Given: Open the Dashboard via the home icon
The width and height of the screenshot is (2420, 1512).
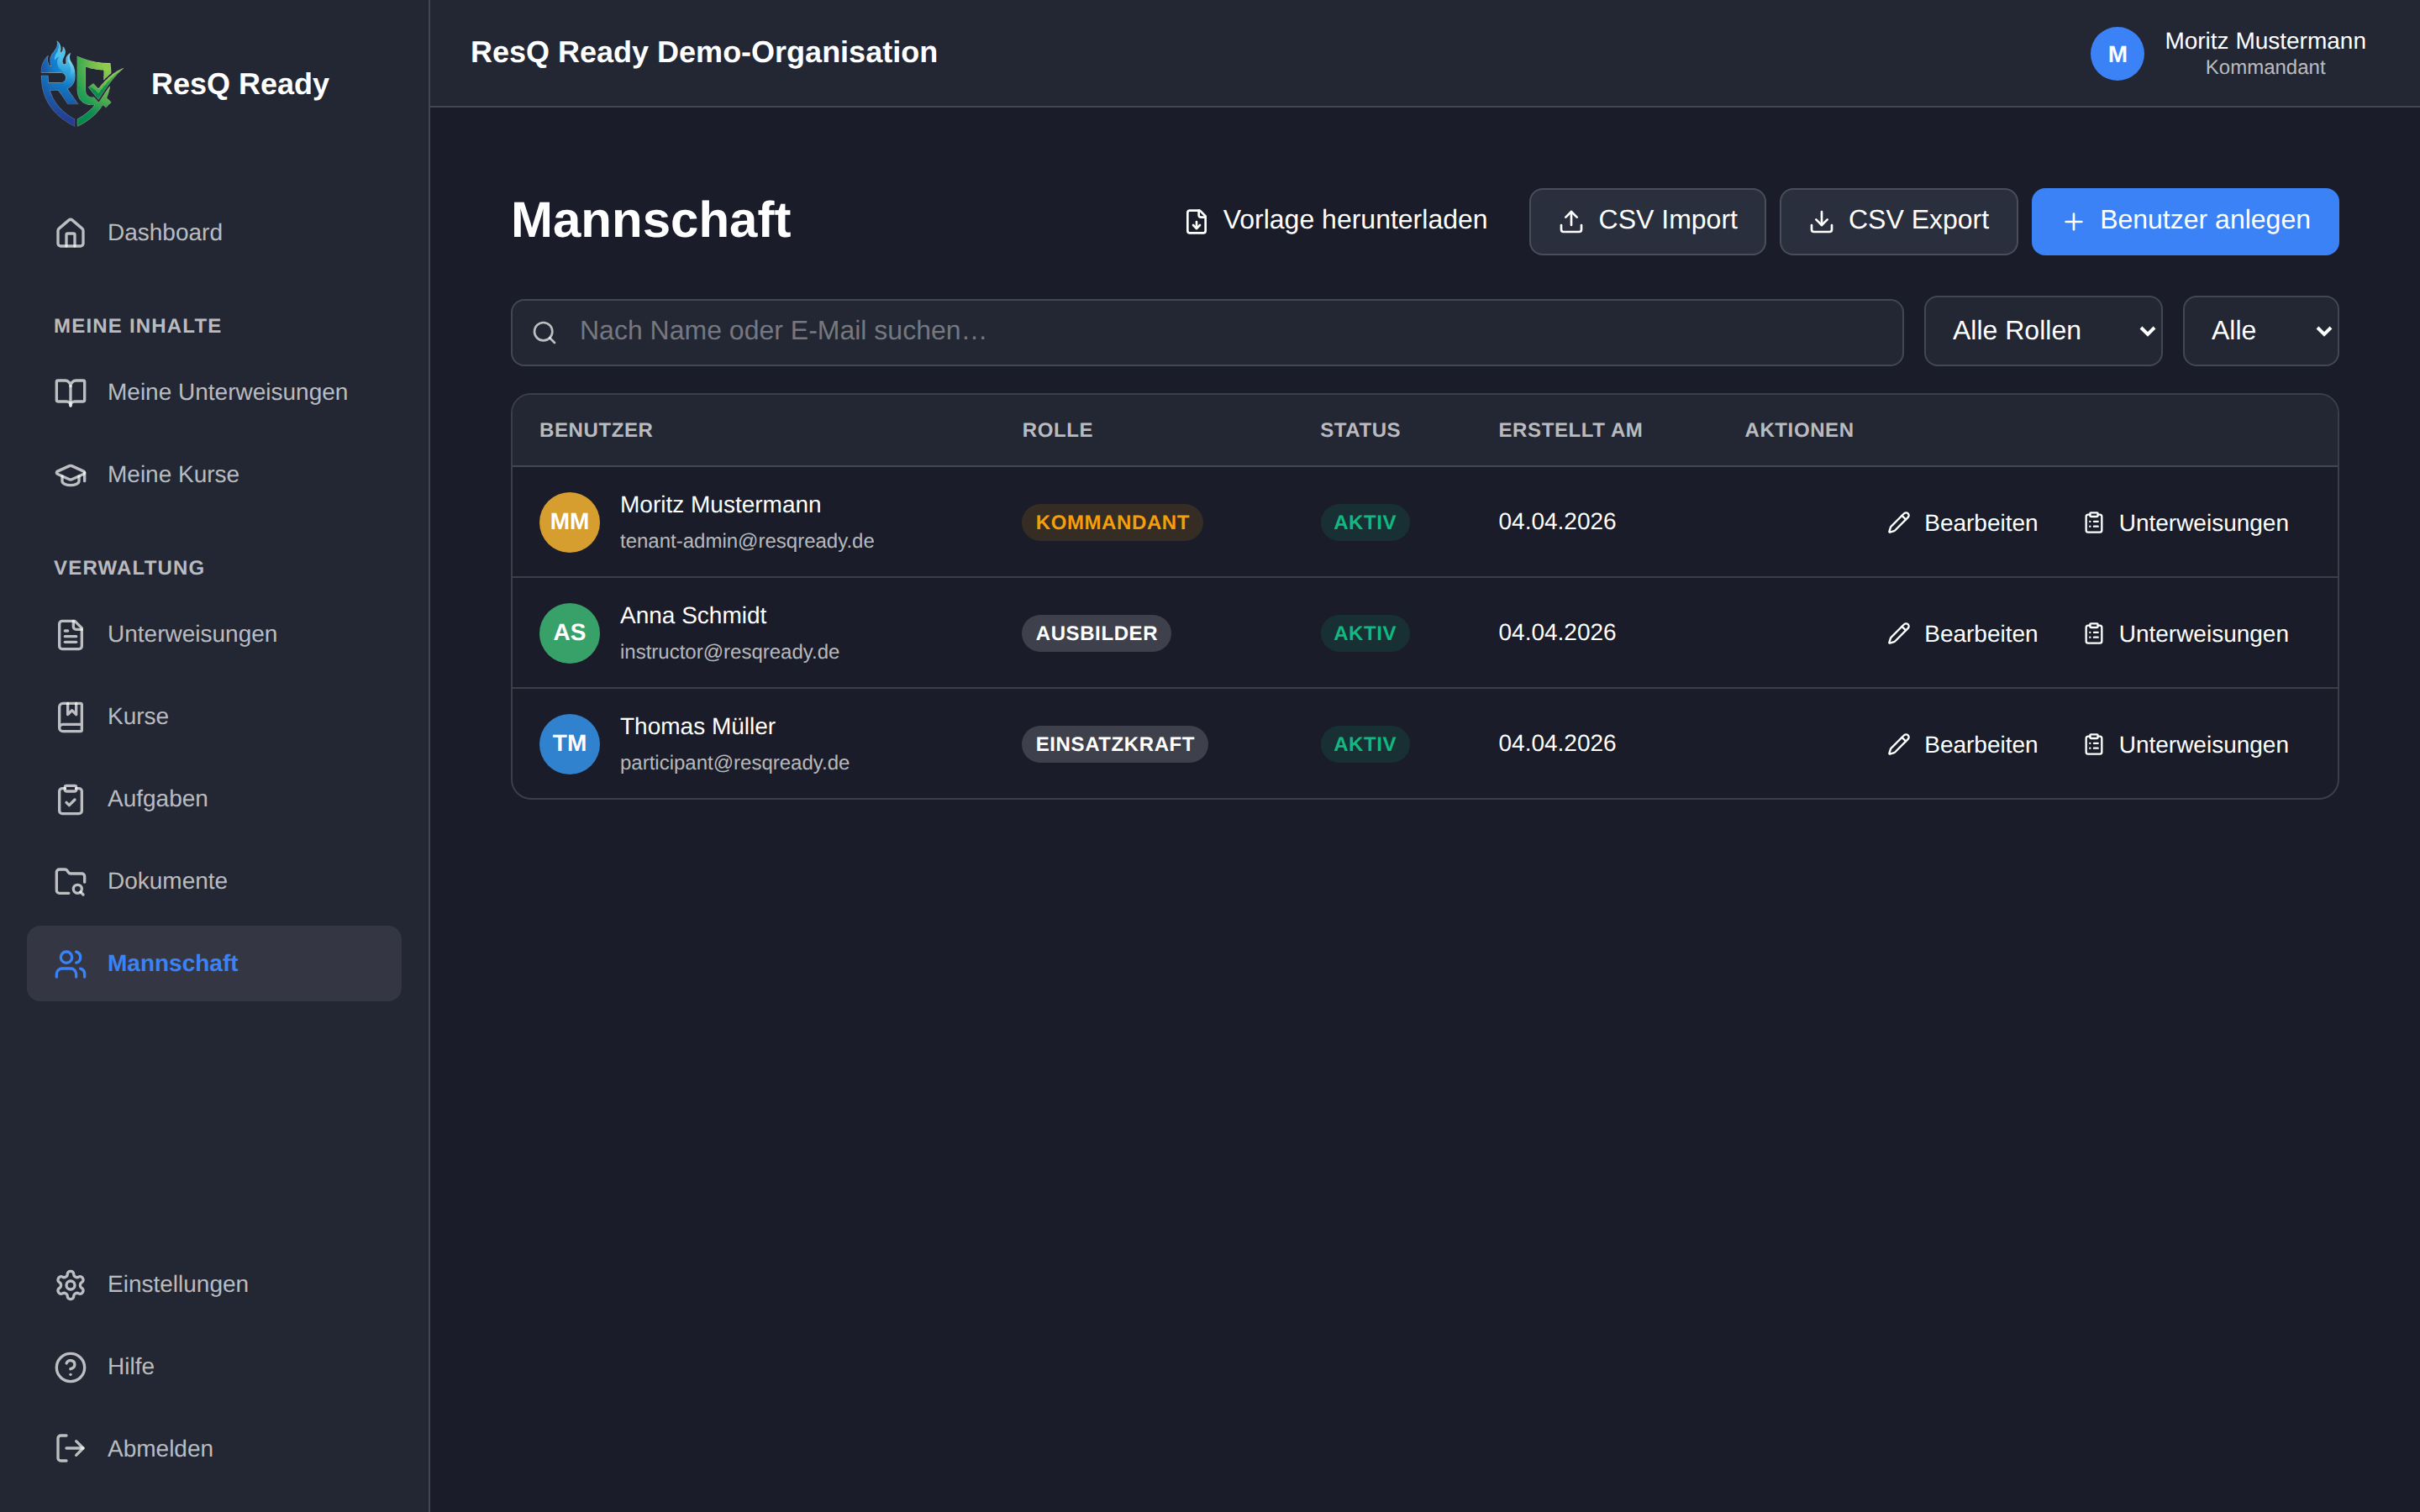Looking at the screenshot, I should point(70,232).
